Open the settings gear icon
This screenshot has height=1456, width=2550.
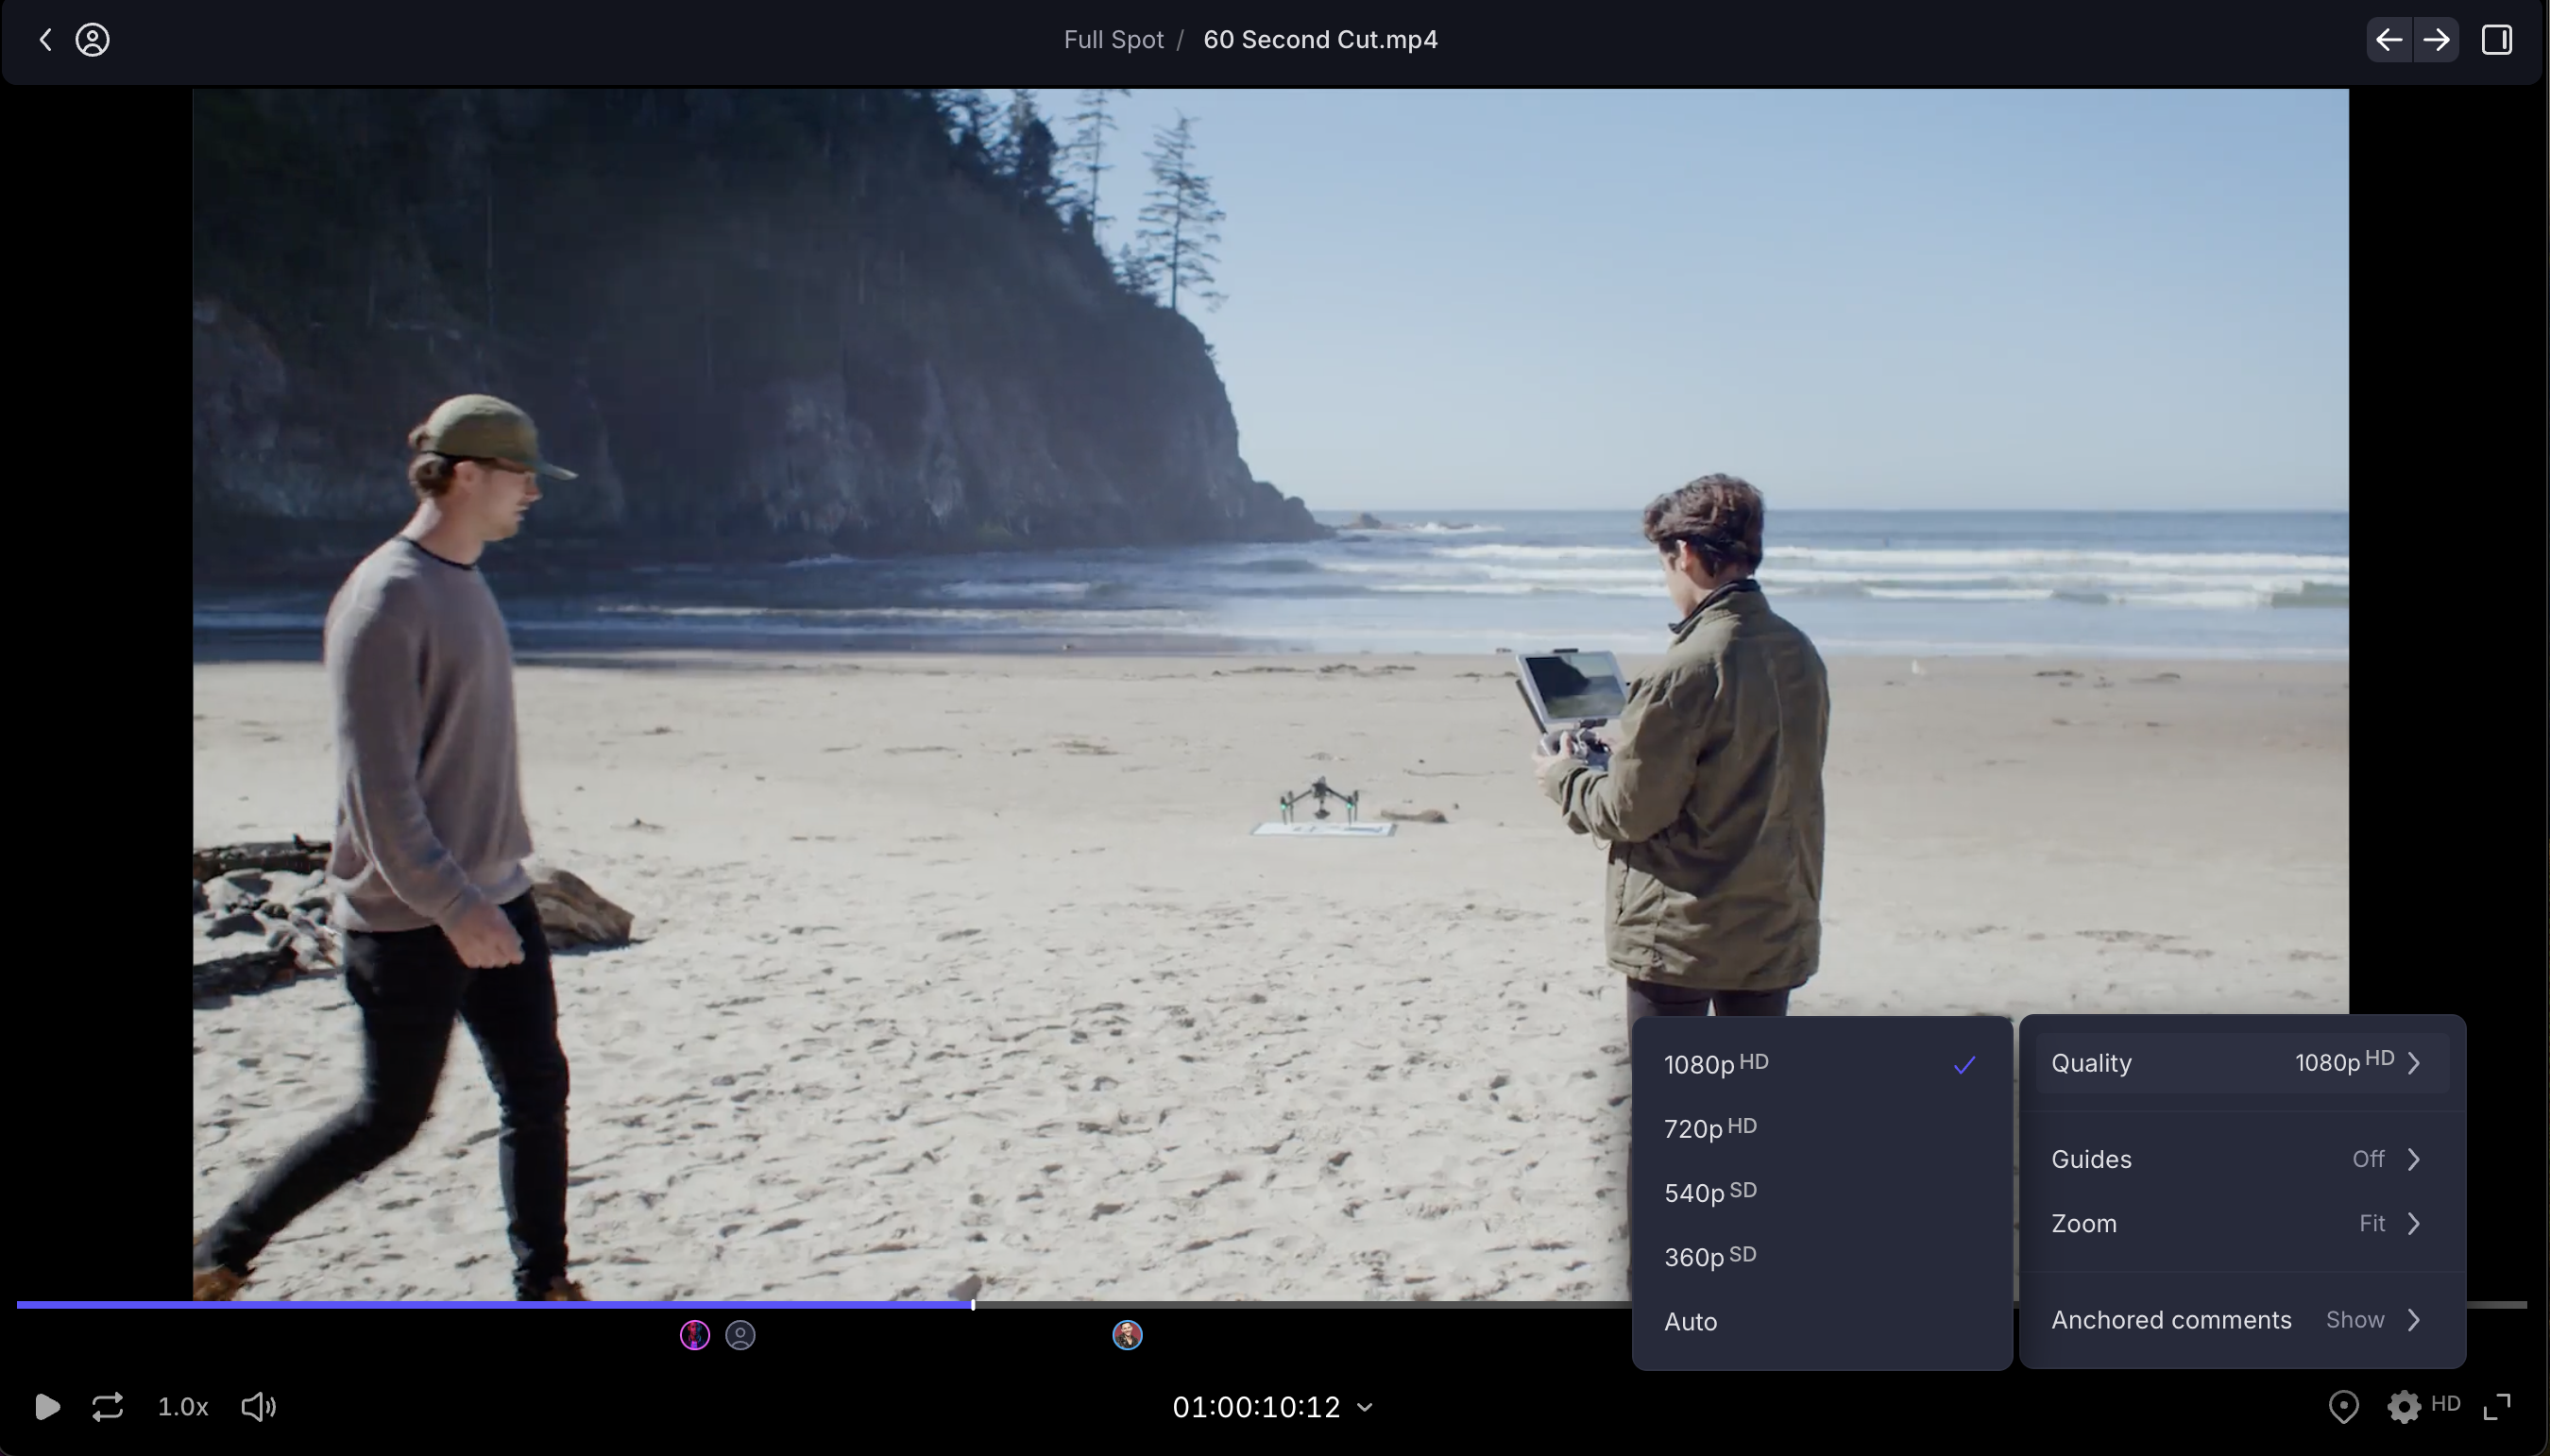(2403, 1407)
